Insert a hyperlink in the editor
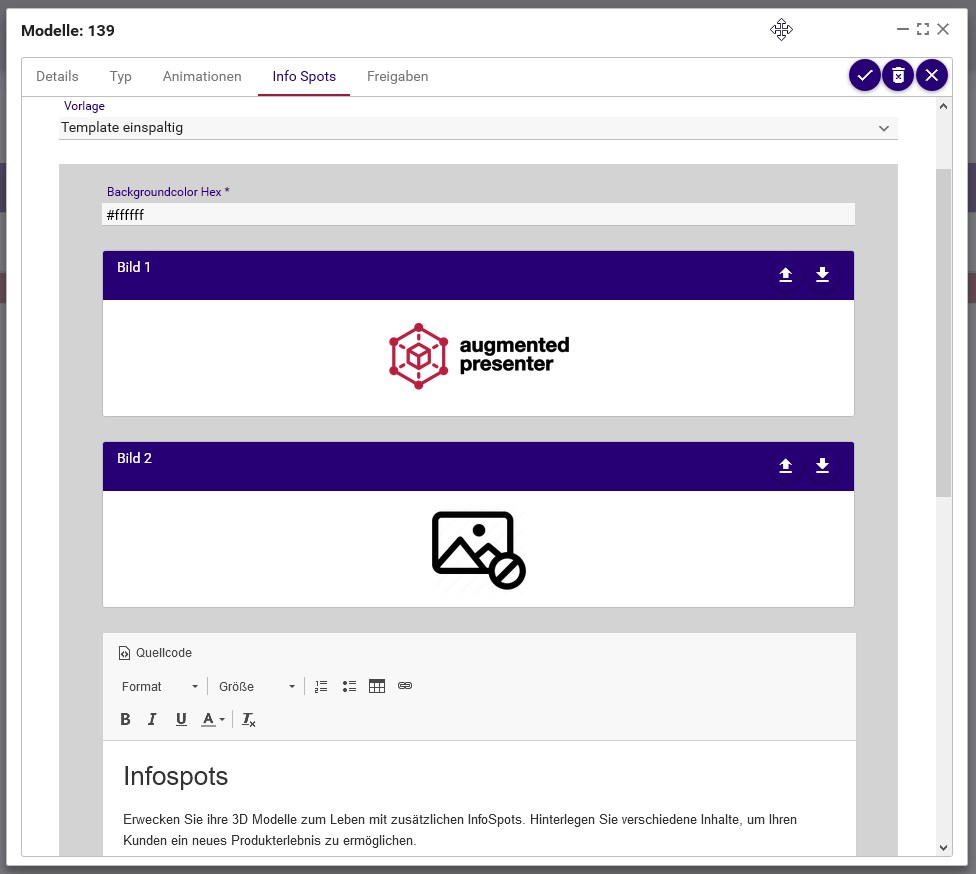 click(405, 686)
